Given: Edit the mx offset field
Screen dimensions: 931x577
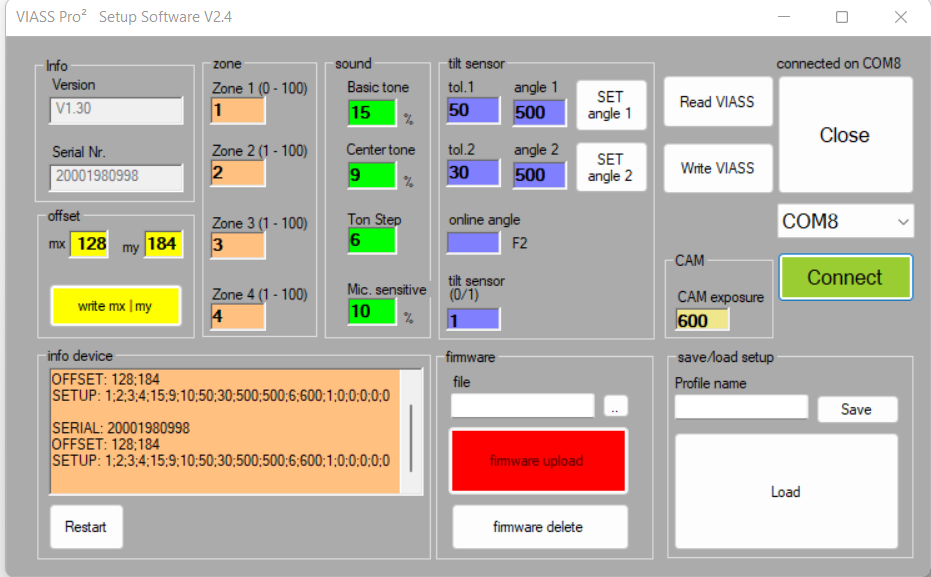Looking at the screenshot, I should pos(90,244).
